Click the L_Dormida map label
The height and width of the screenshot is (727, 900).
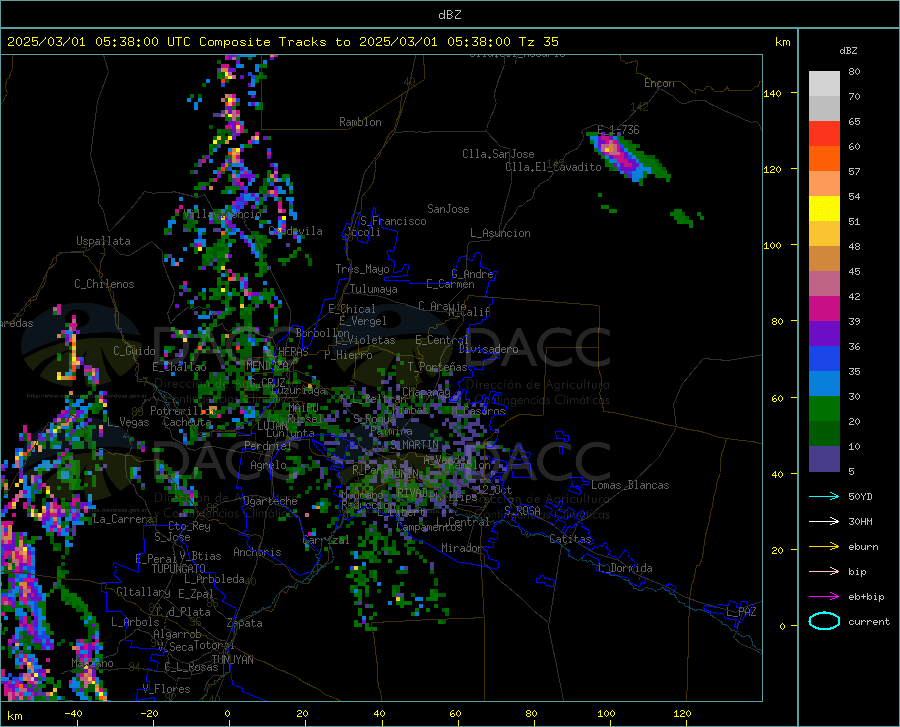(x=624, y=568)
